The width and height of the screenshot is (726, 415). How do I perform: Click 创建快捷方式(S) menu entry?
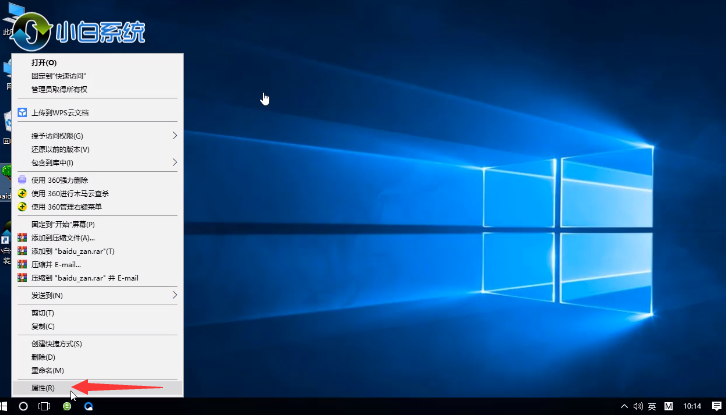[x=56, y=343]
